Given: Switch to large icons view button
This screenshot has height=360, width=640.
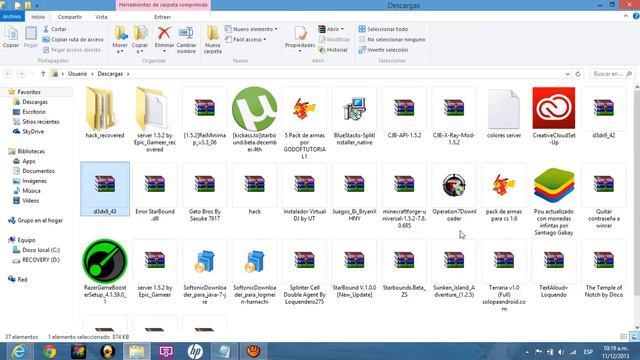Looking at the screenshot, I should pyautogui.click(x=634, y=337).
